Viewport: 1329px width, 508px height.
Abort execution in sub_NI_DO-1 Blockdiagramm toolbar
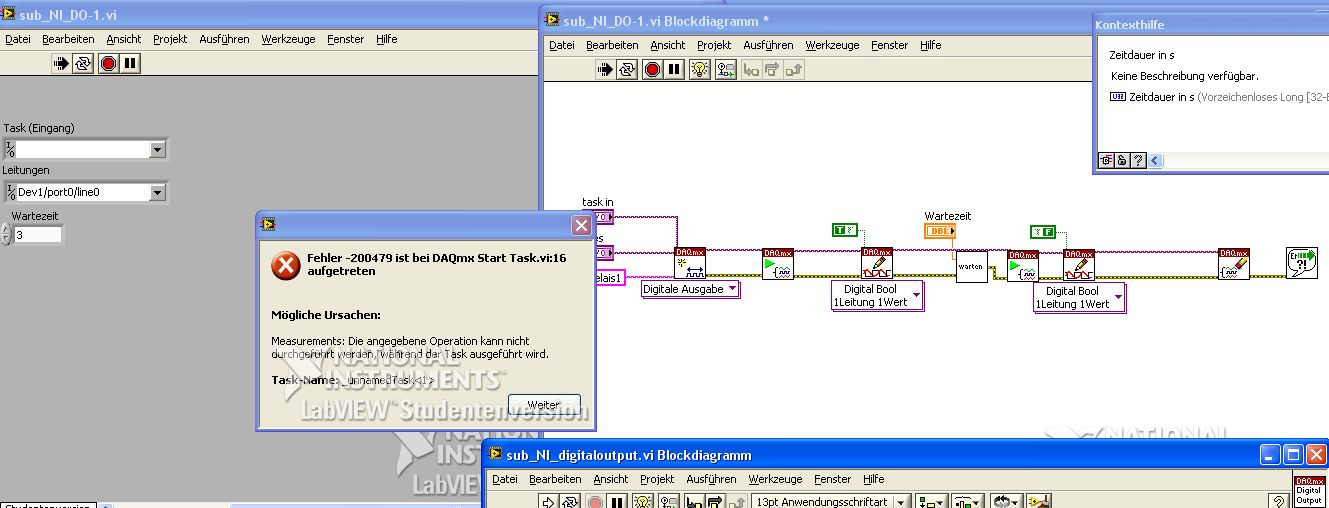[652, 70]
